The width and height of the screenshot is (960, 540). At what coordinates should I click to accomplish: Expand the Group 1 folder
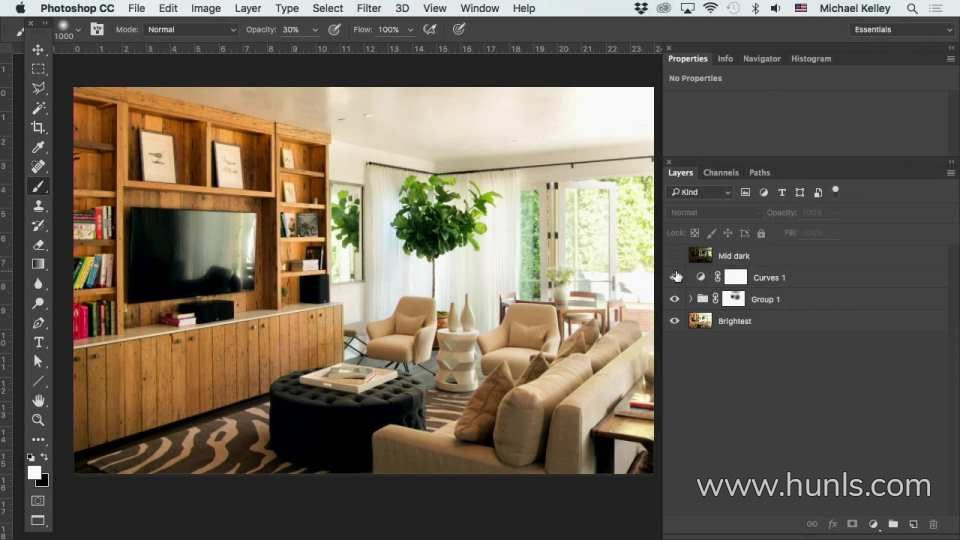[690, 299]
